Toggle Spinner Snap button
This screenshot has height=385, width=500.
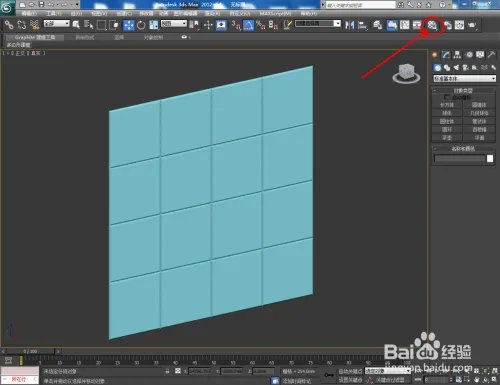(273, 25)
